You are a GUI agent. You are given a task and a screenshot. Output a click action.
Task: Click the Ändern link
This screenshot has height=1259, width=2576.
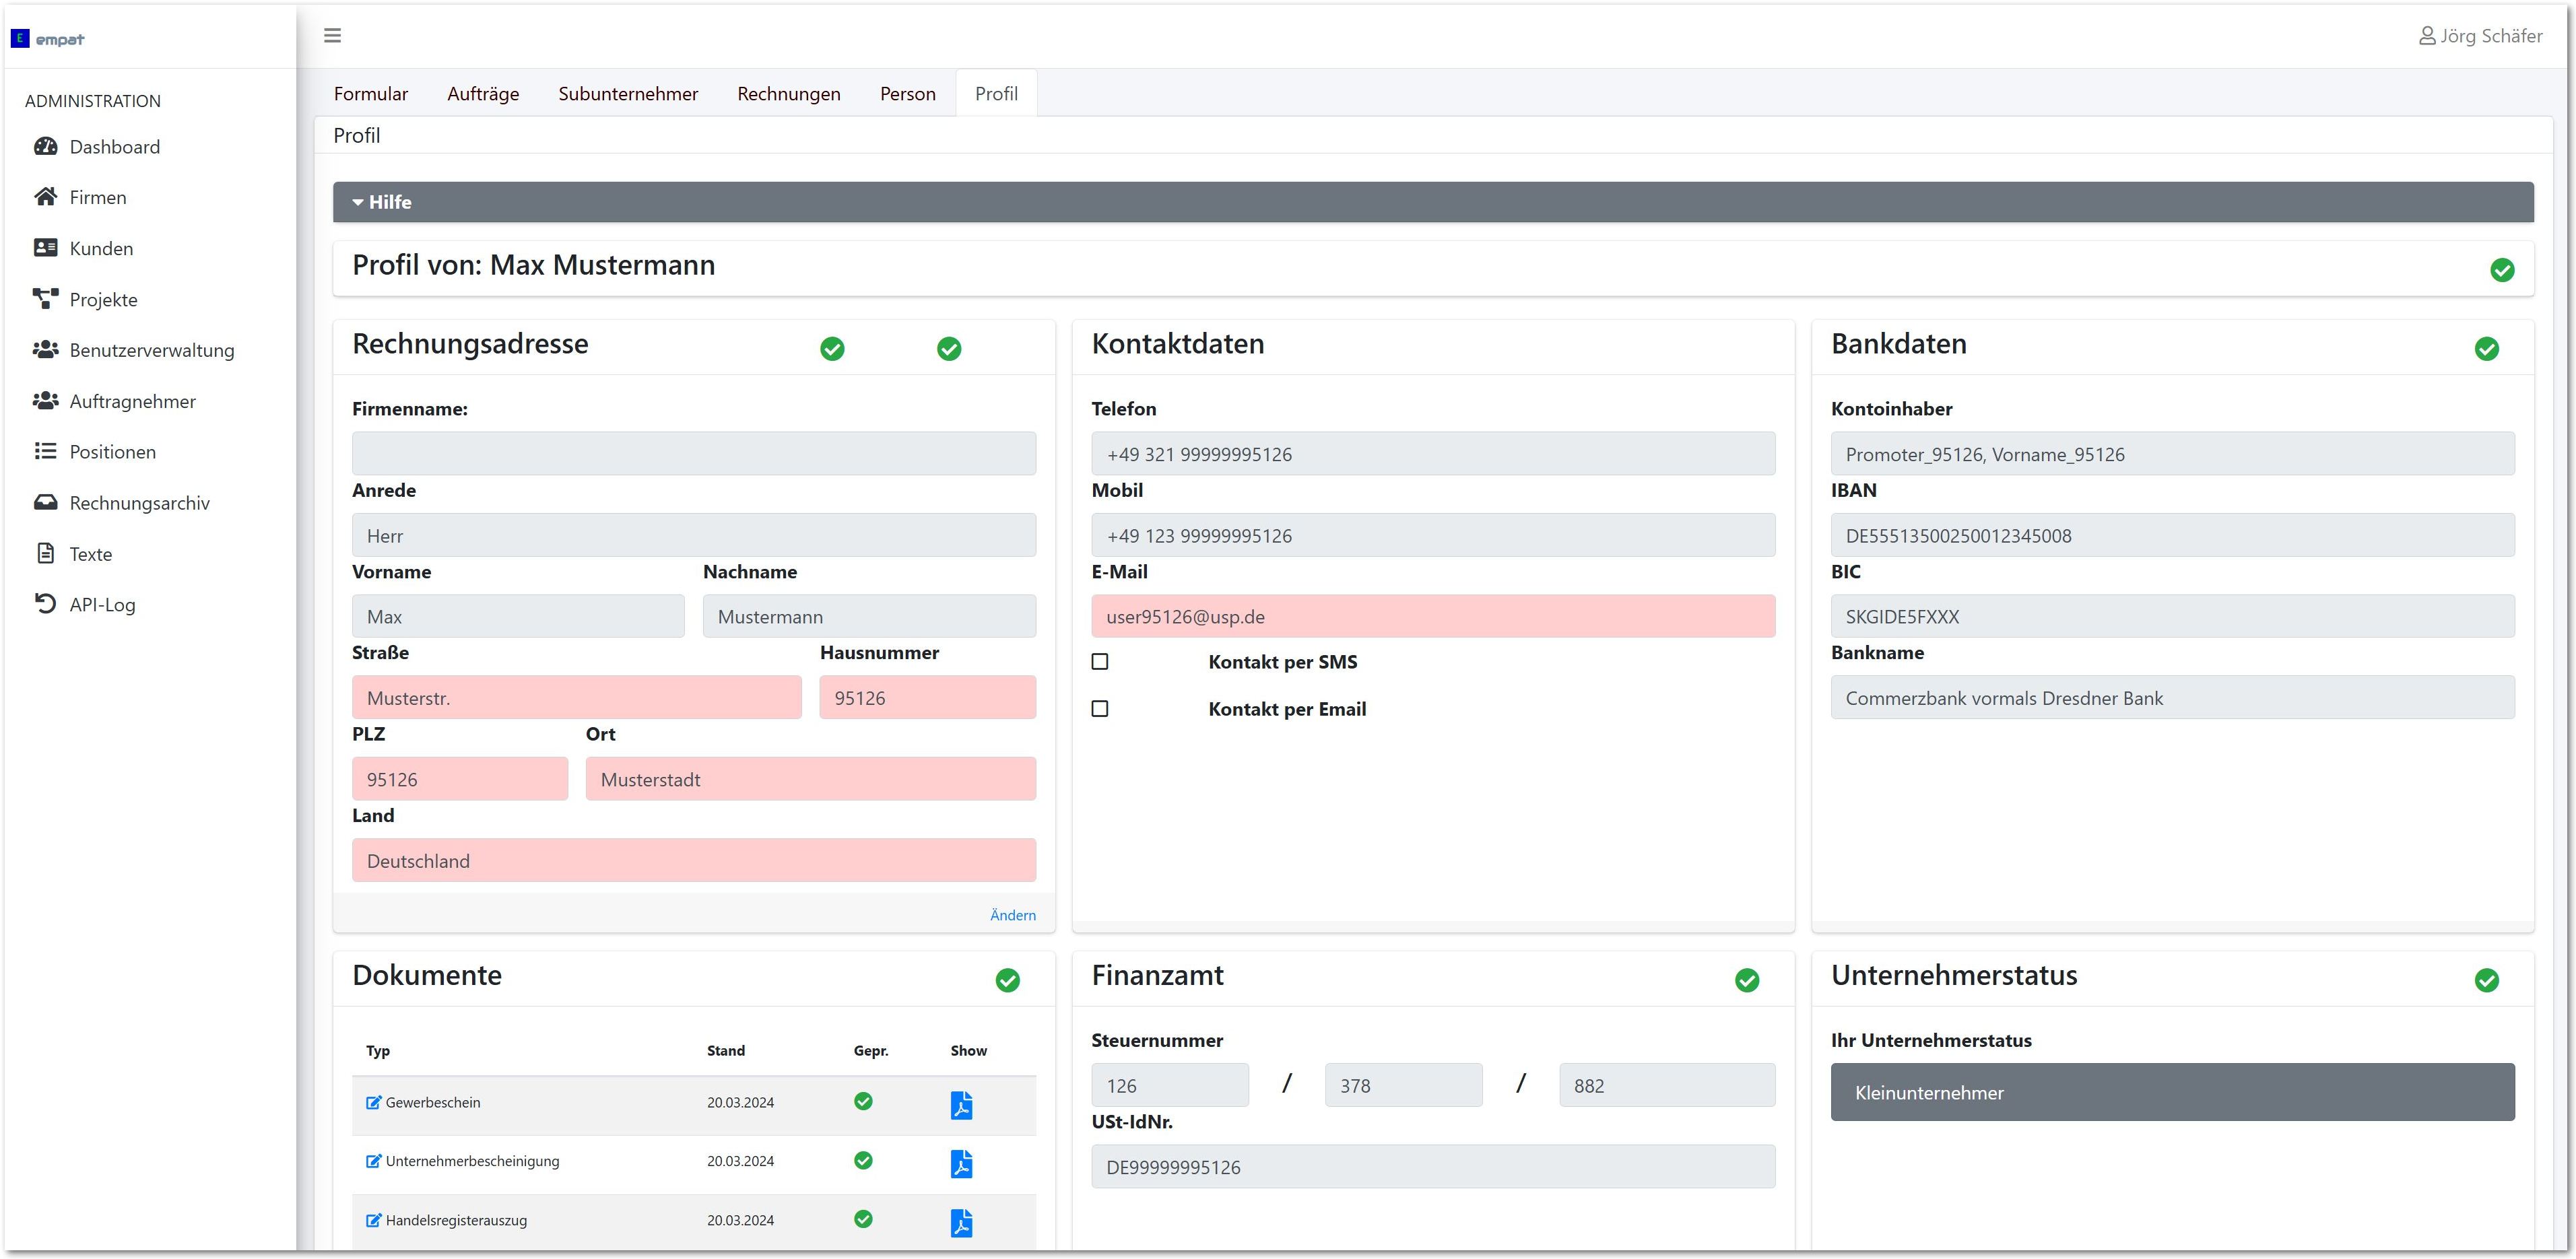1012,915
